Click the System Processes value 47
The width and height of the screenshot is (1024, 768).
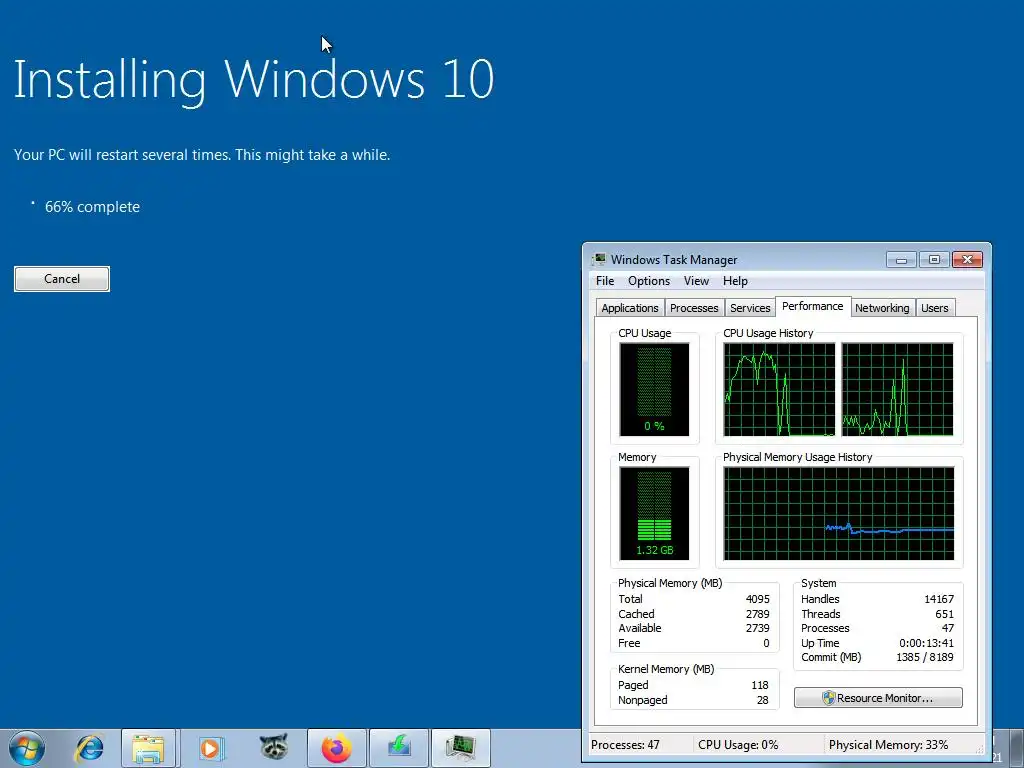(x=948, y=628)
